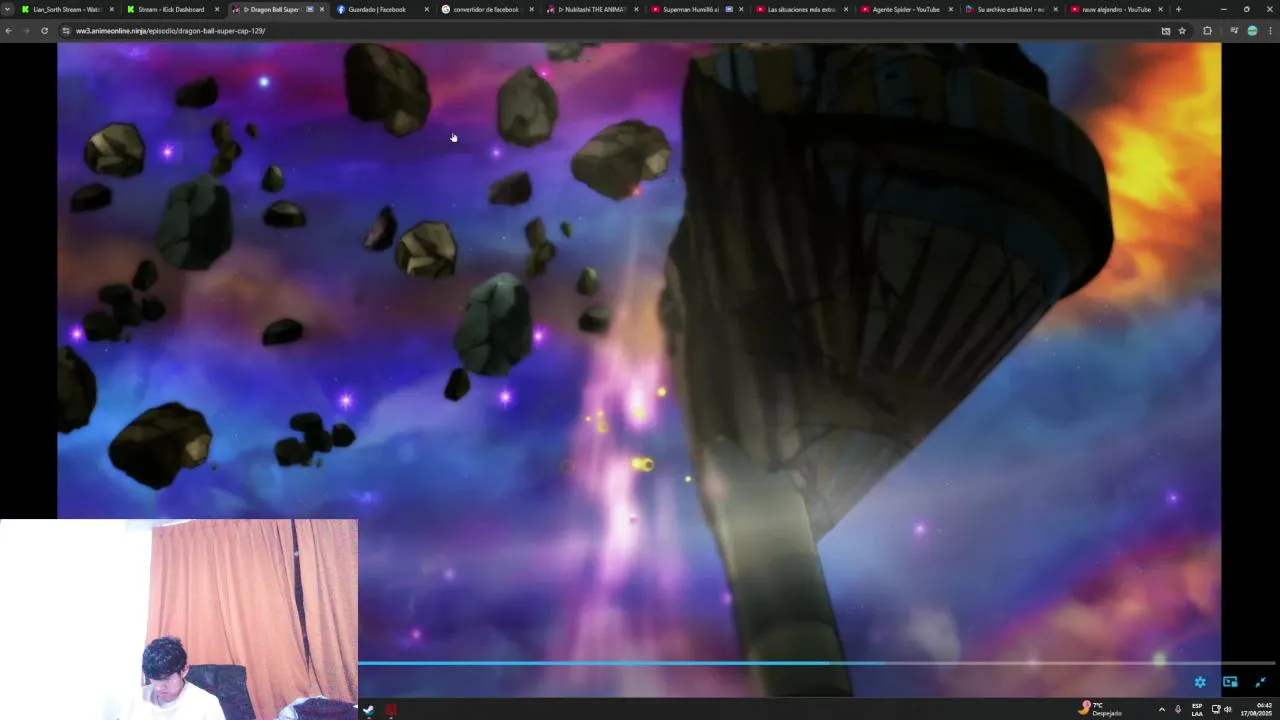Open the browser three-dot menu
Screen dimensions: 1280x720
(x=1271, y=31)
